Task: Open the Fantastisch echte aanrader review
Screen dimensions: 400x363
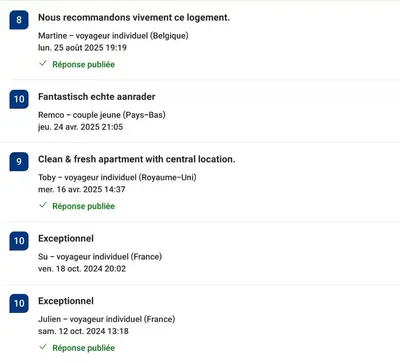Action: coord(97,97)
